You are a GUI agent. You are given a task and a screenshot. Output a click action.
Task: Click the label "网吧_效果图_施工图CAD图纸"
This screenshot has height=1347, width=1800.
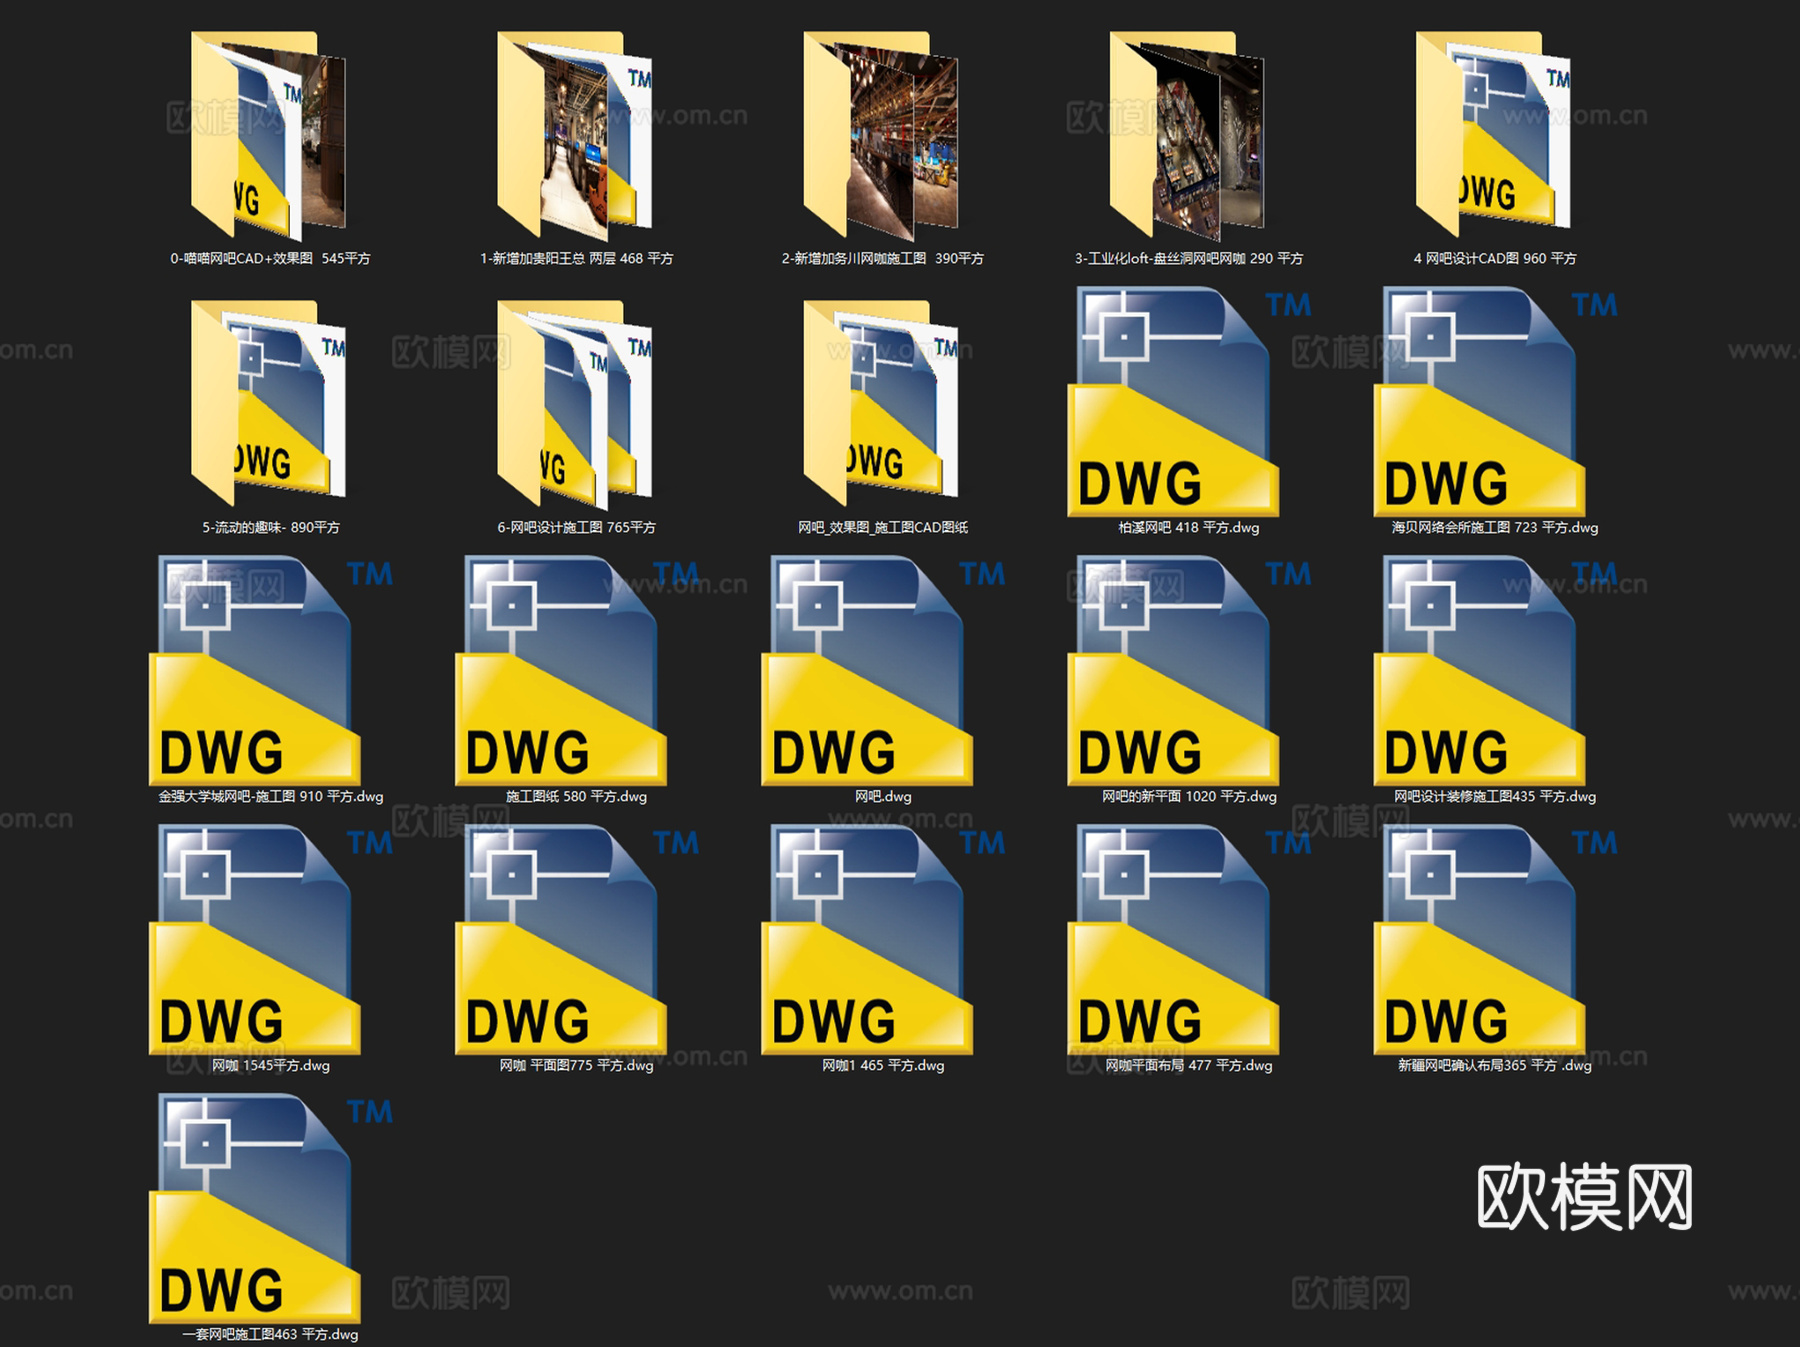(883, 527)
